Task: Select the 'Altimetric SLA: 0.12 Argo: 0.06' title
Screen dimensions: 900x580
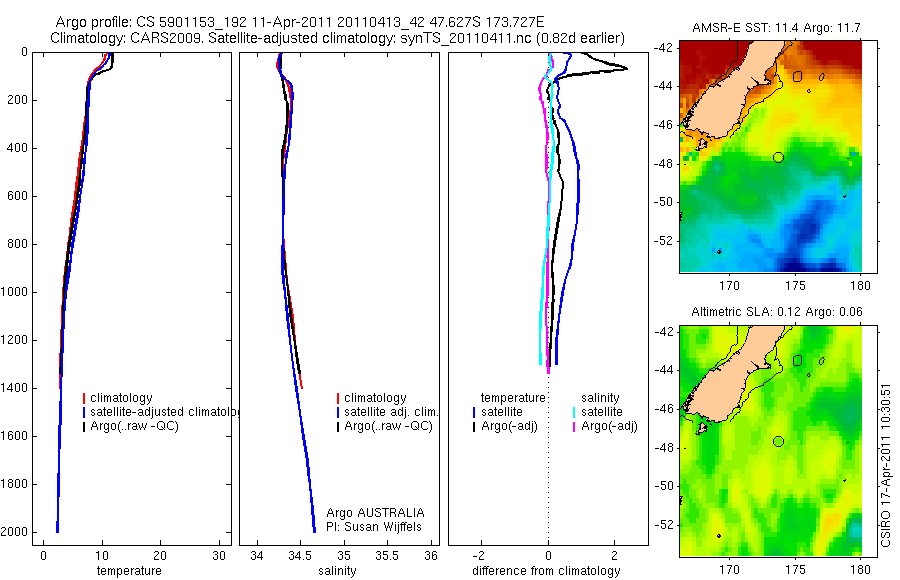Action: coord(777,312)
